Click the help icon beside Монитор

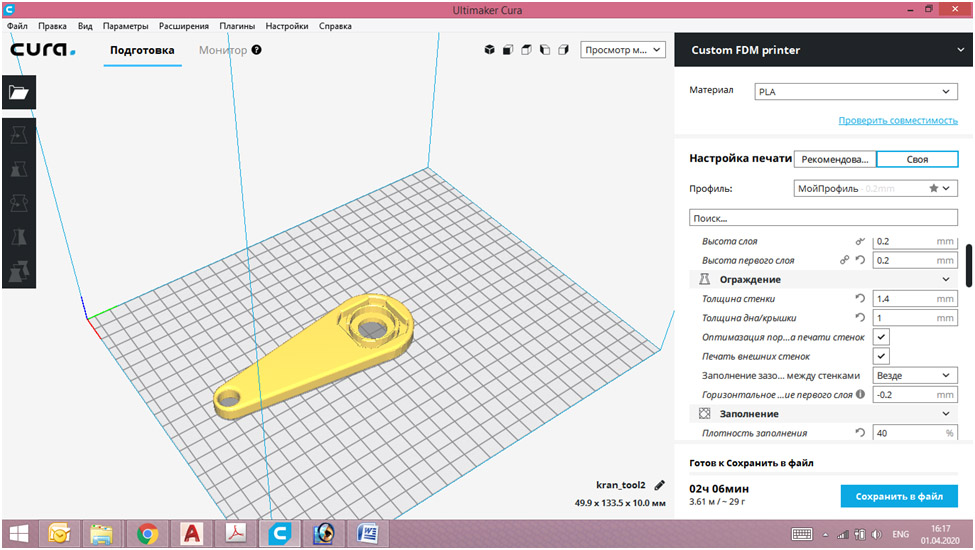(257, 49)
